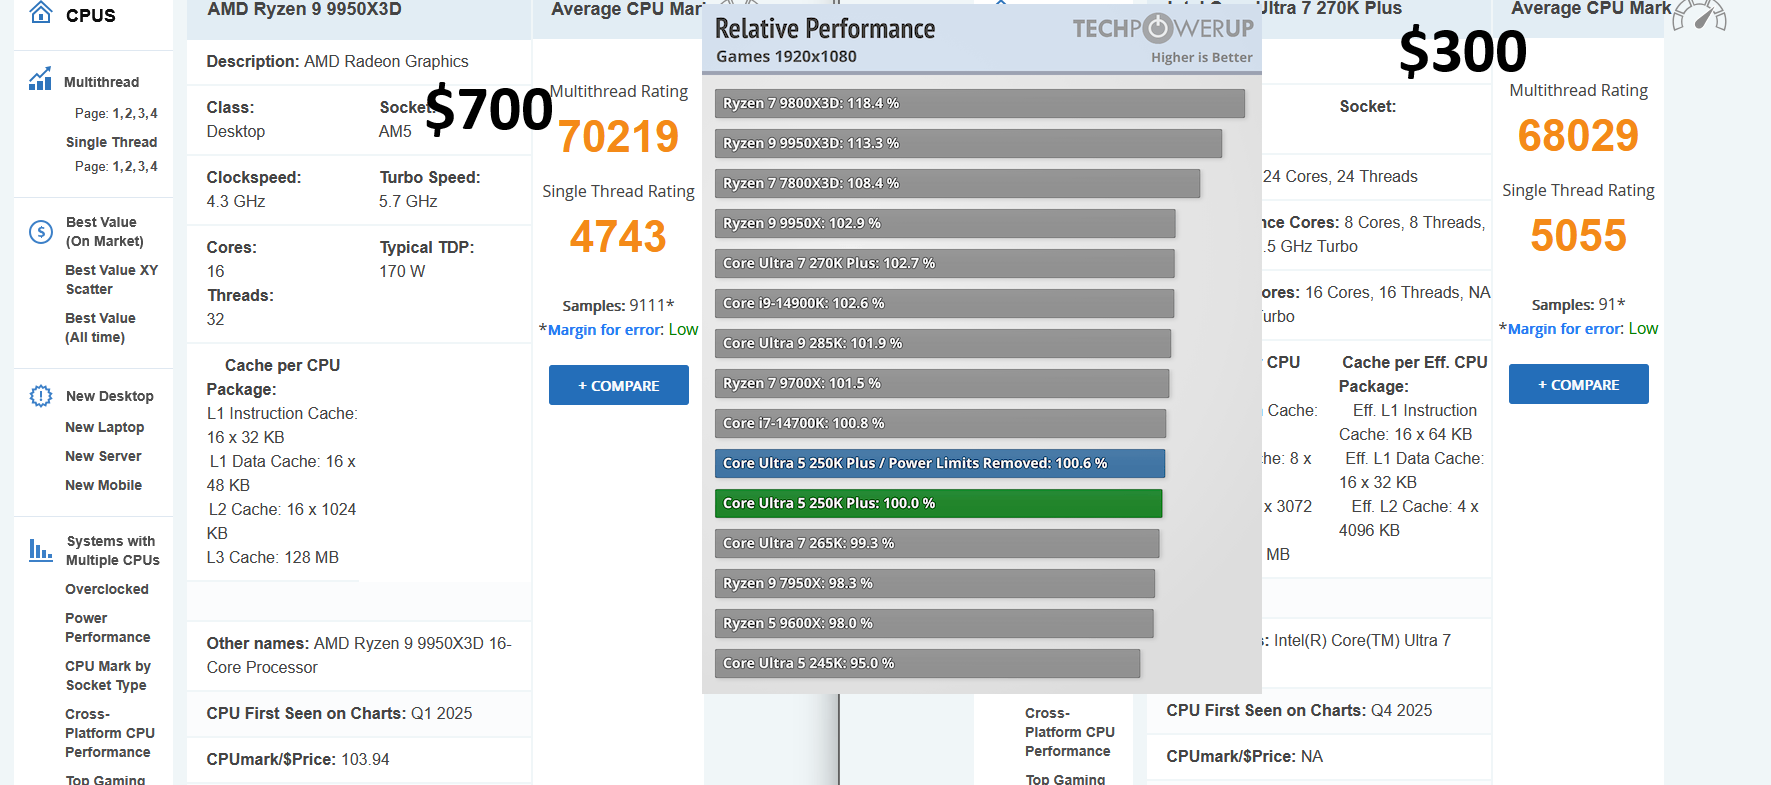Click the Systems with Multiple CPUs bar-chart icon

[x=41, y=549]
